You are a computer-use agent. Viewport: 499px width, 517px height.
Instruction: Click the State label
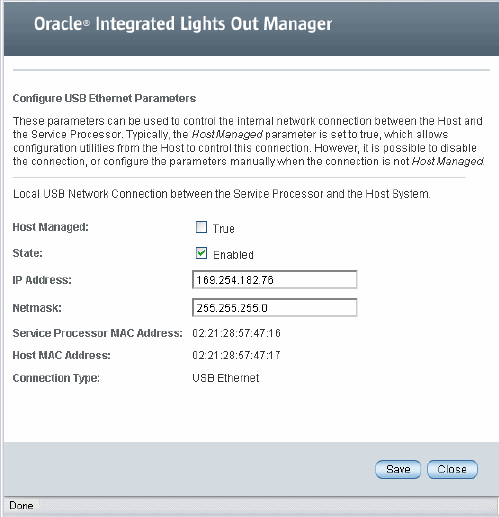click(x=28, y=253)
